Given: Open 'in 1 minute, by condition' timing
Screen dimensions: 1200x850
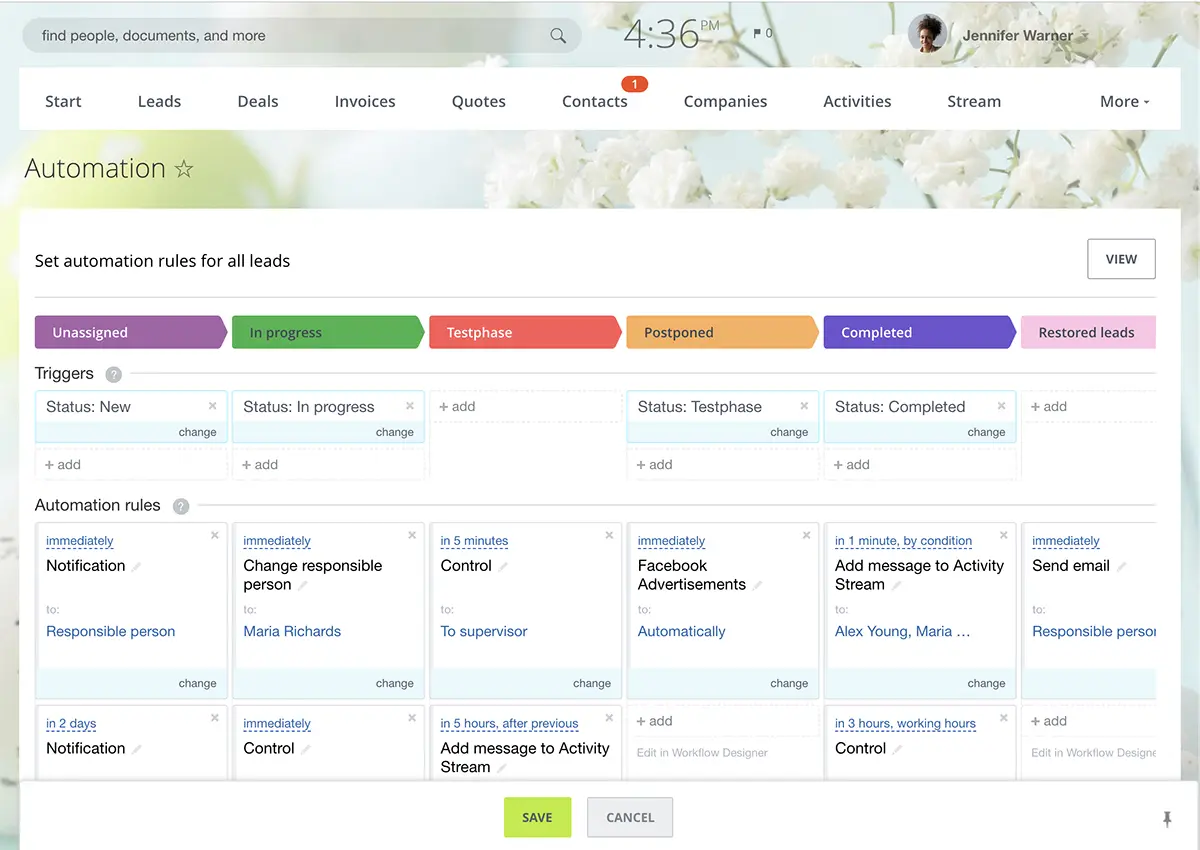Looking at the screenshot, I should [903, 541].
